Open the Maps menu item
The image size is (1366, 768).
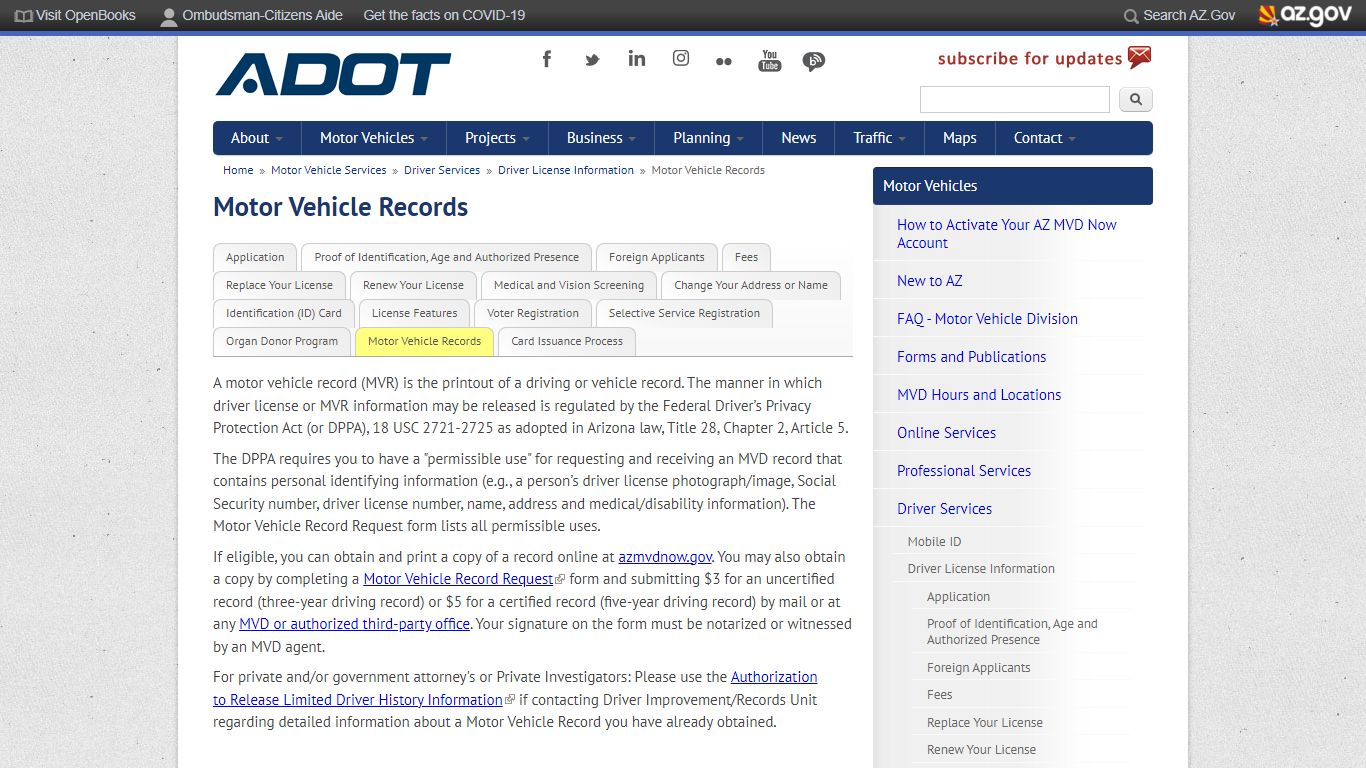[x=960, y=138]
